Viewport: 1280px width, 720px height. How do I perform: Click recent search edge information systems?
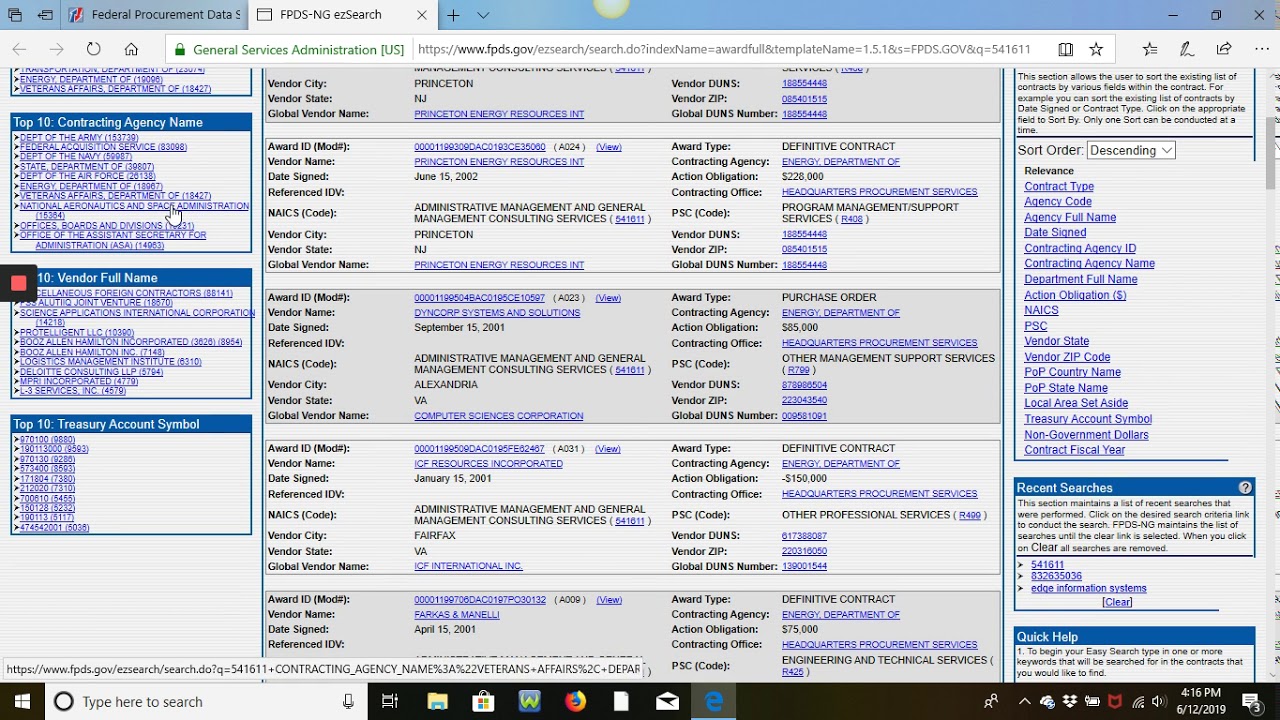click(x=1088, y=588)
